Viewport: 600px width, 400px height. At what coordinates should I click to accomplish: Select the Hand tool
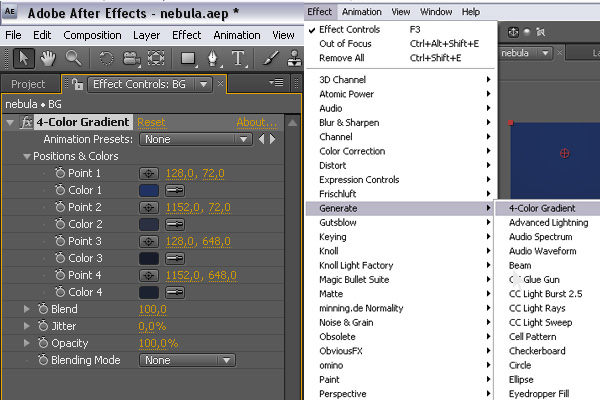point(48,59)
